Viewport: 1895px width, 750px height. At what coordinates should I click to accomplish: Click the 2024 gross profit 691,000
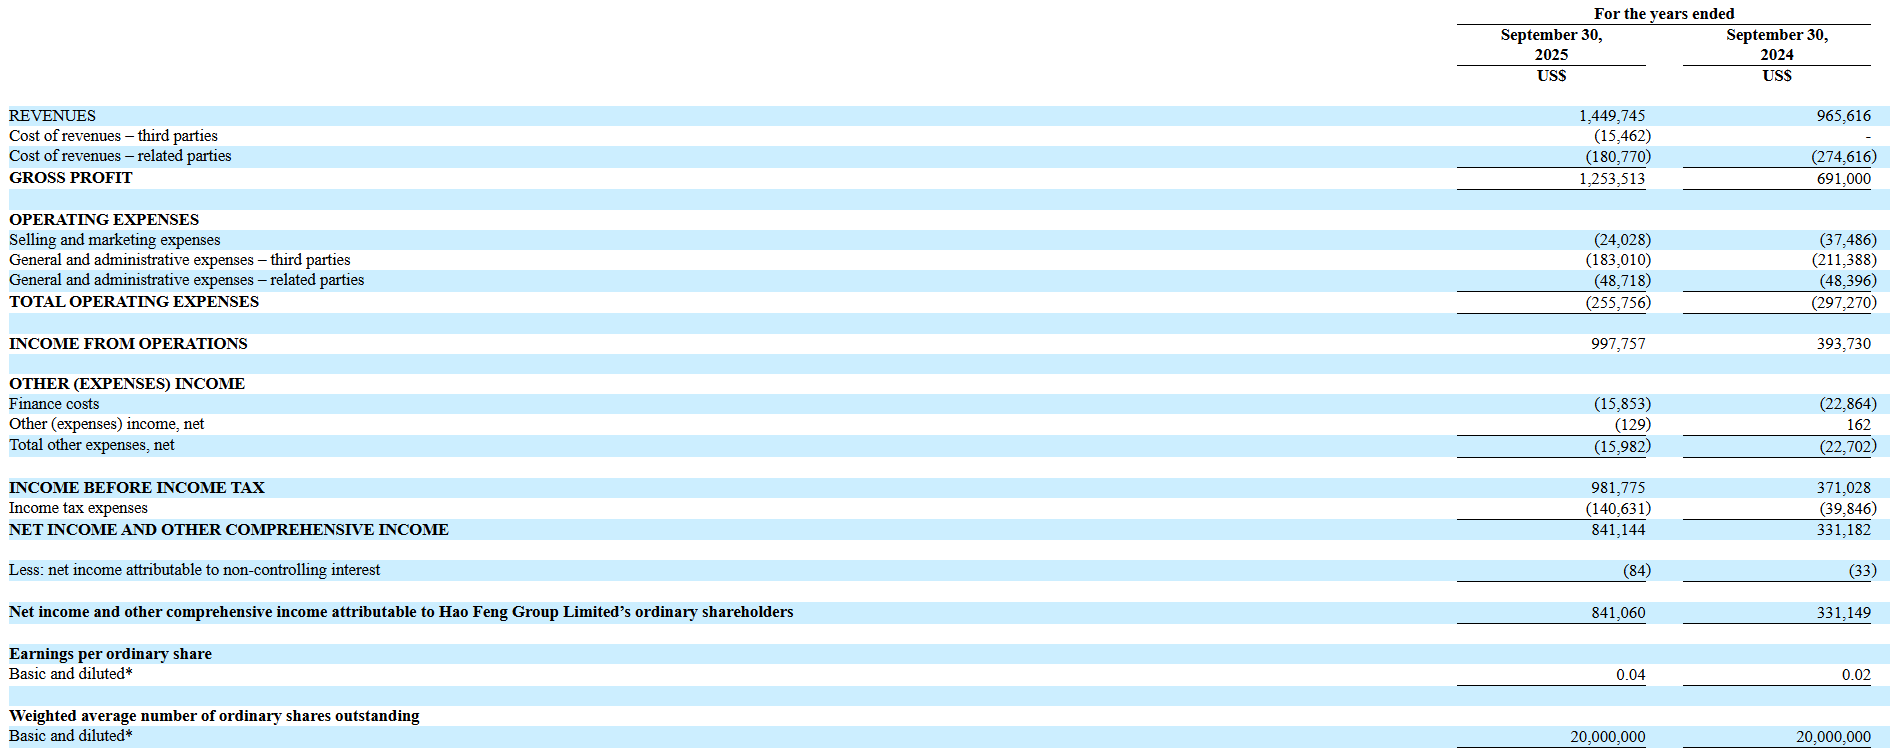pyautogui.click(x=1843, y=179)
